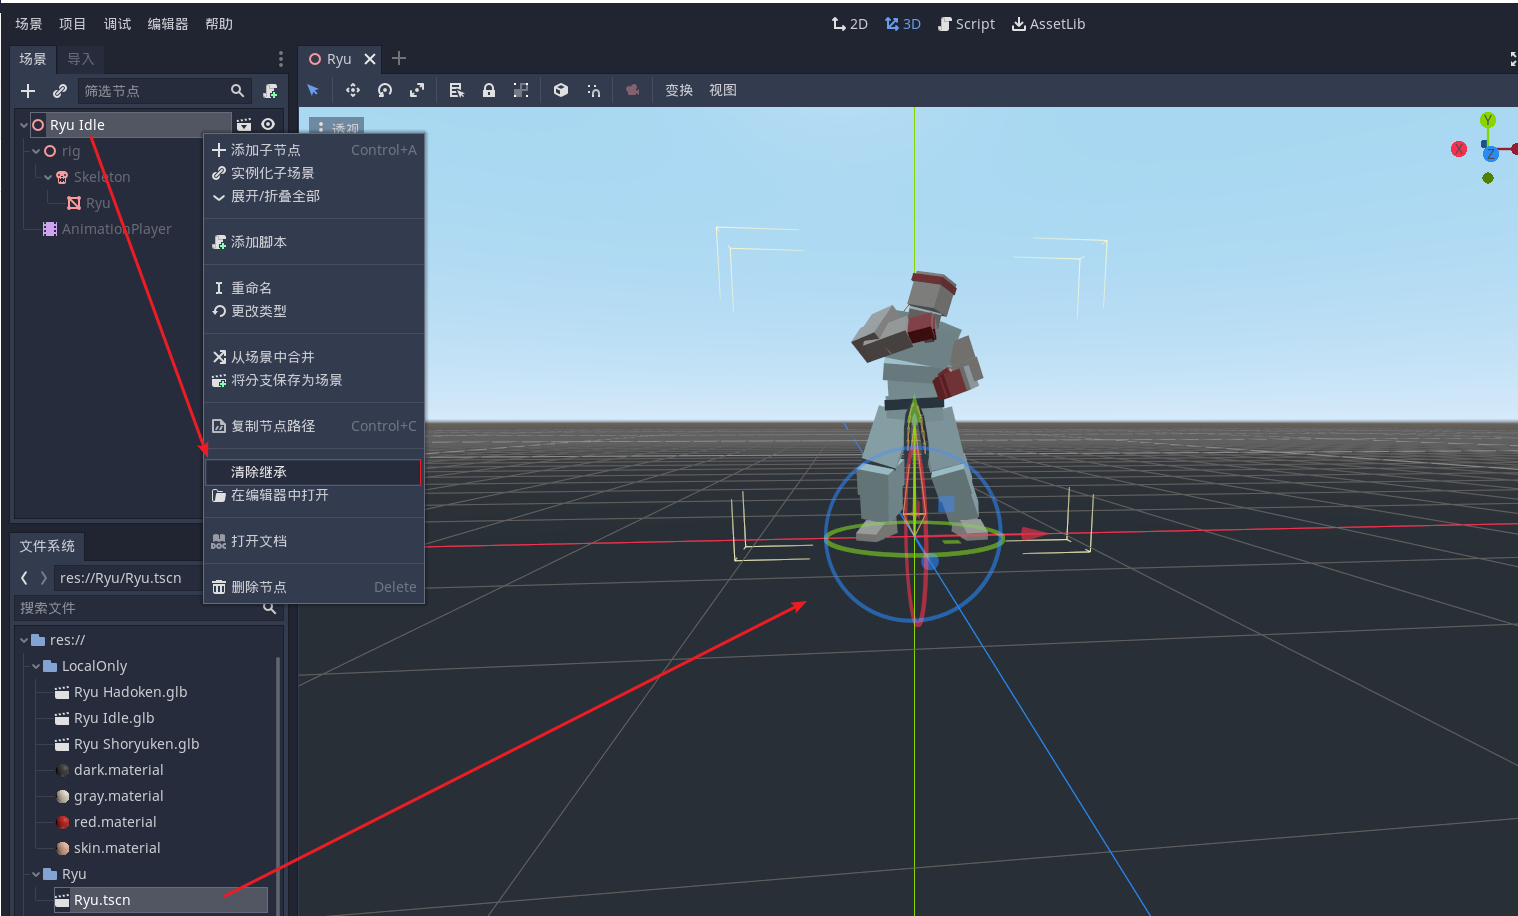Click the 搜索文件 search field

146,608
